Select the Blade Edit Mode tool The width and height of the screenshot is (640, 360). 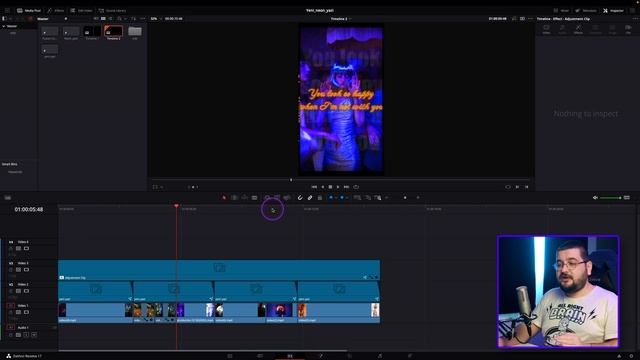click(254, 198)
